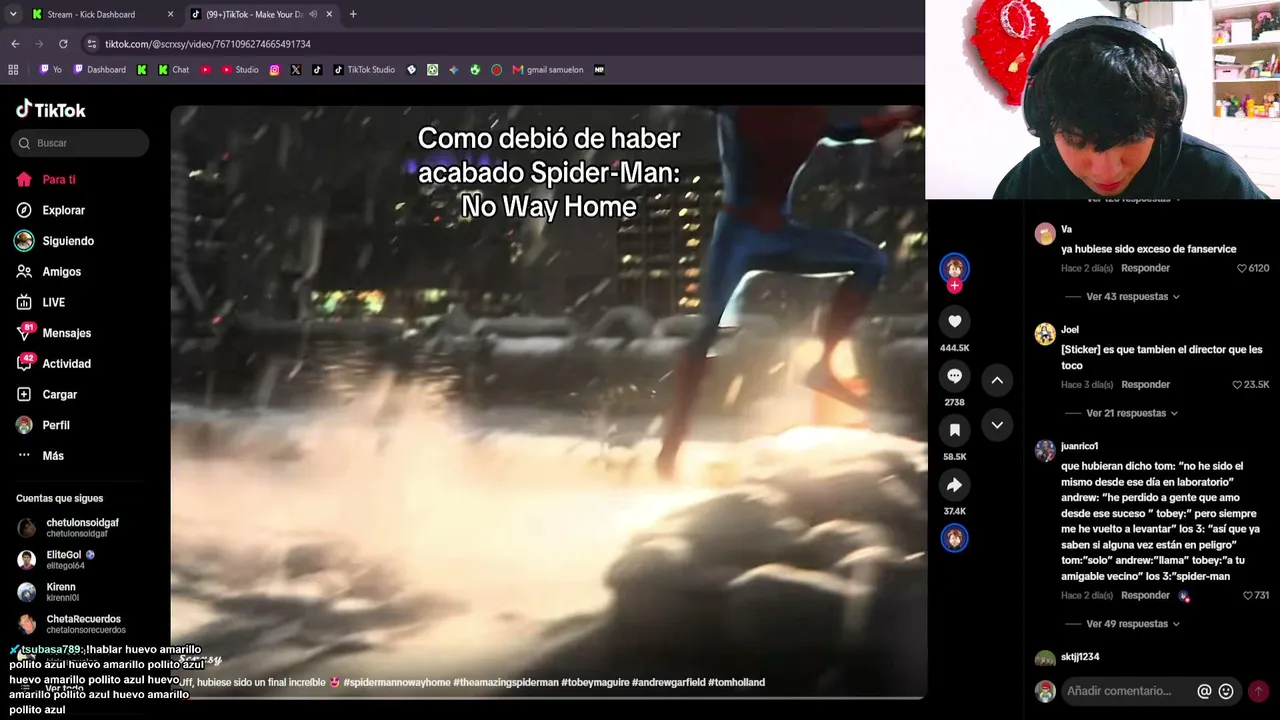Viewport: 1280px width, 720px height.
Task: Open the #spidermannowayhome hashtag
Action: tap(397, 682)
